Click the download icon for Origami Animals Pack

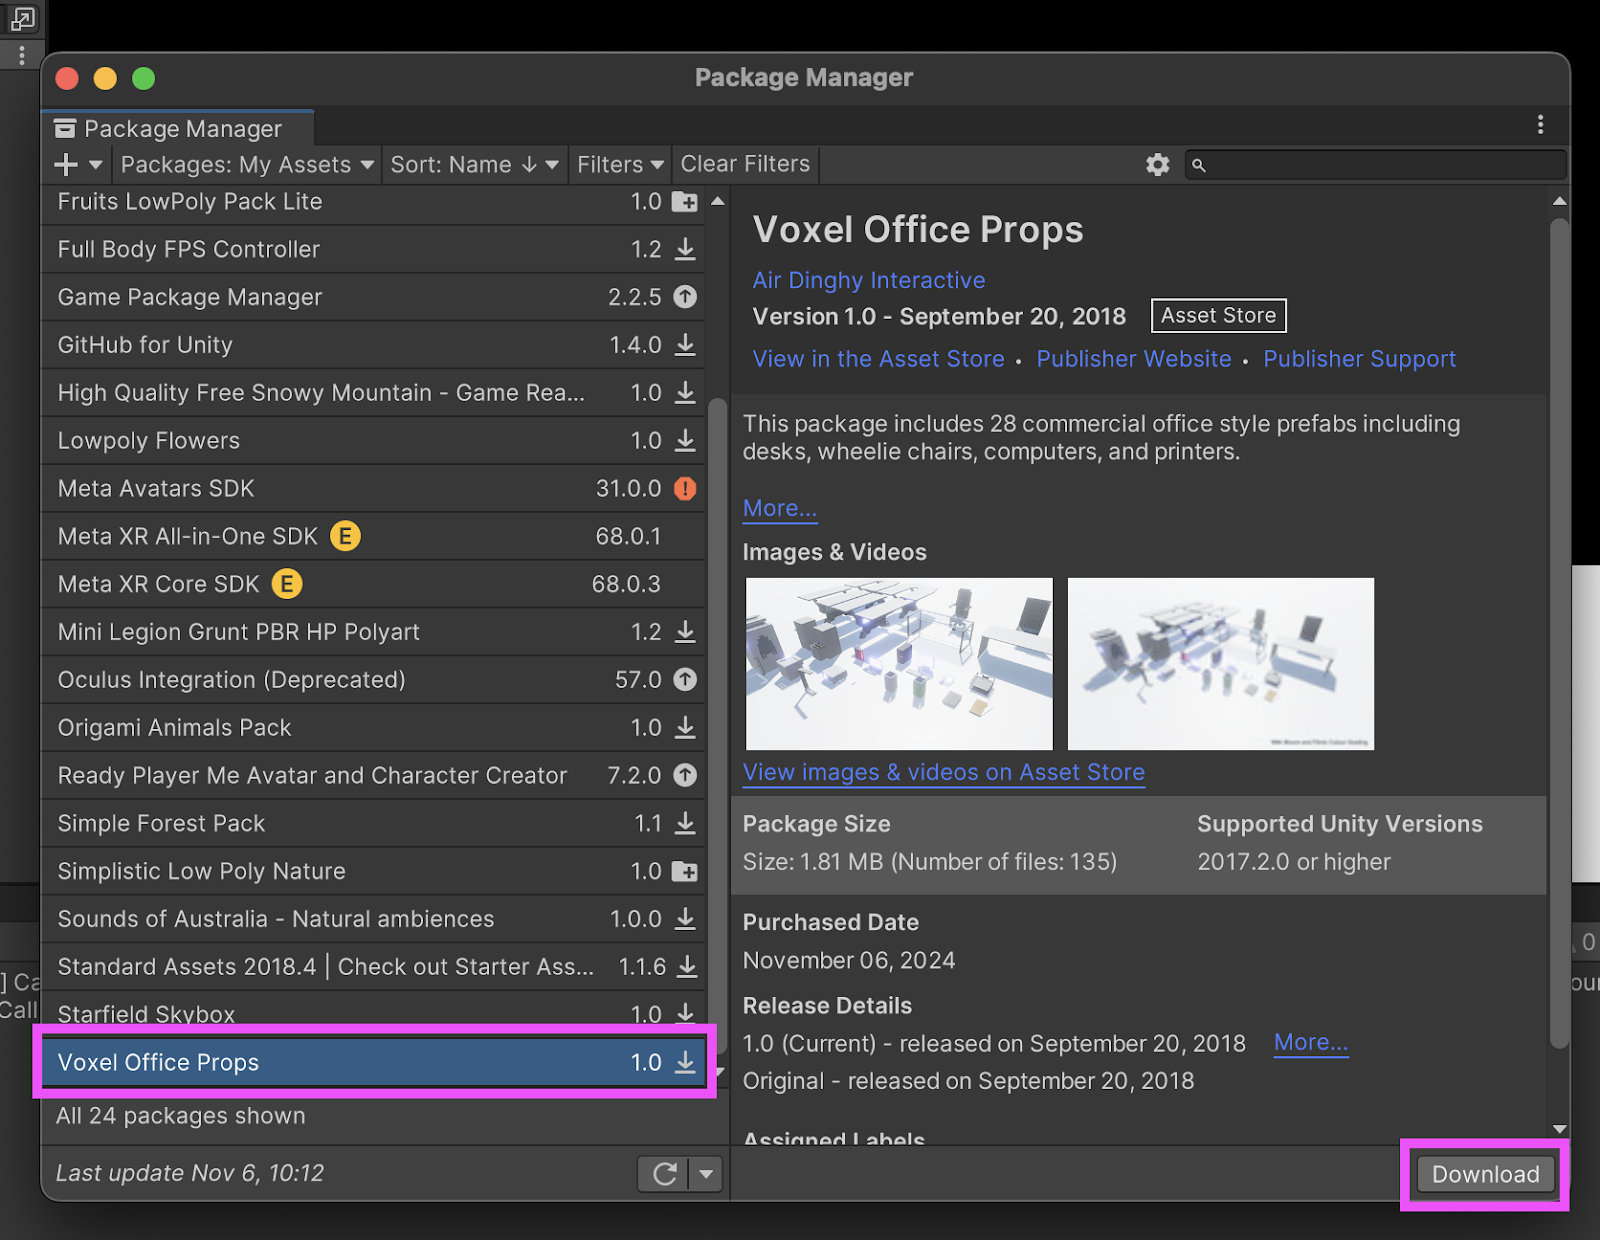coord(685,728)
